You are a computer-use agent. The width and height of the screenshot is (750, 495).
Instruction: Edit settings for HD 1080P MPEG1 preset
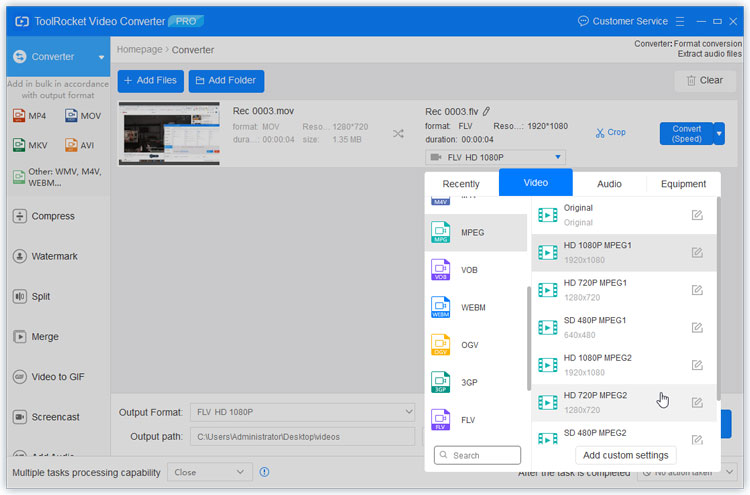(x=697, y=253)
